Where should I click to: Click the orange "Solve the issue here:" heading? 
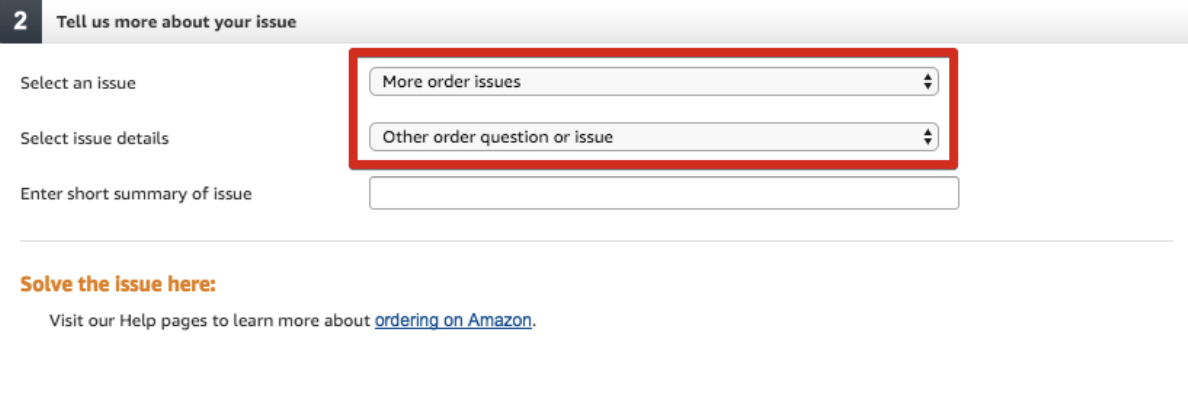tap(118, 285)
